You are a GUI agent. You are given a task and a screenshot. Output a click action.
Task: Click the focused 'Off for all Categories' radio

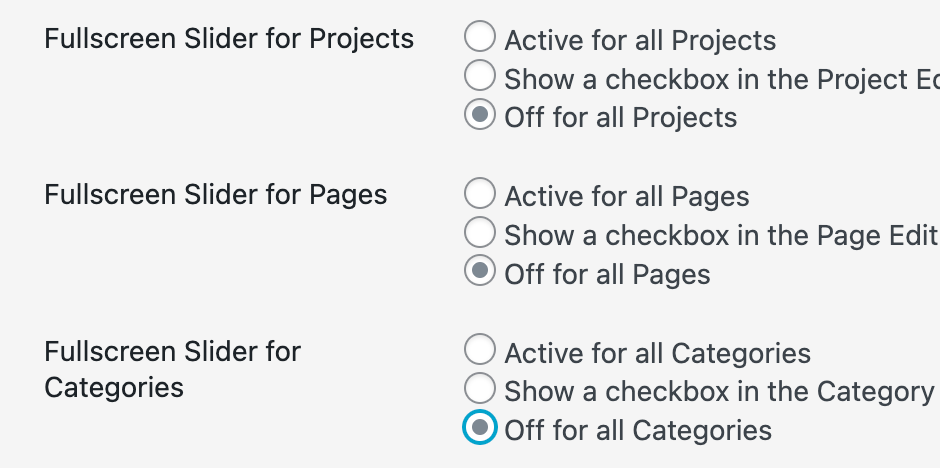click(x=480, y=428)
